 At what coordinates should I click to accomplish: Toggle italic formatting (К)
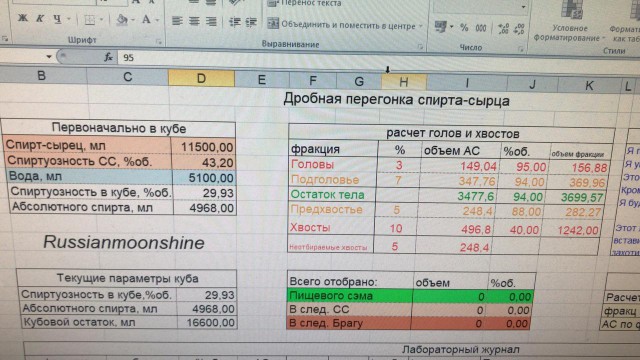pyautogui.click(x=40, y=19)
